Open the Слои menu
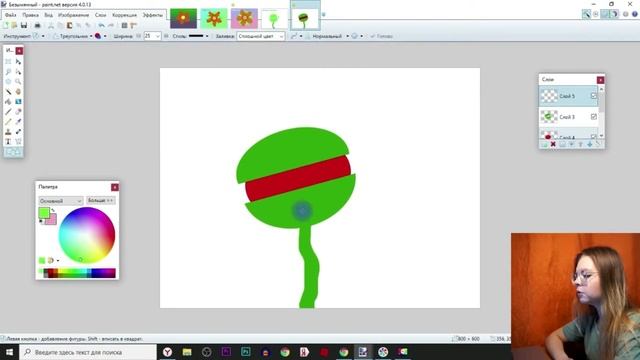The width and height of the screenshot is (640, 360). [100, 15]
